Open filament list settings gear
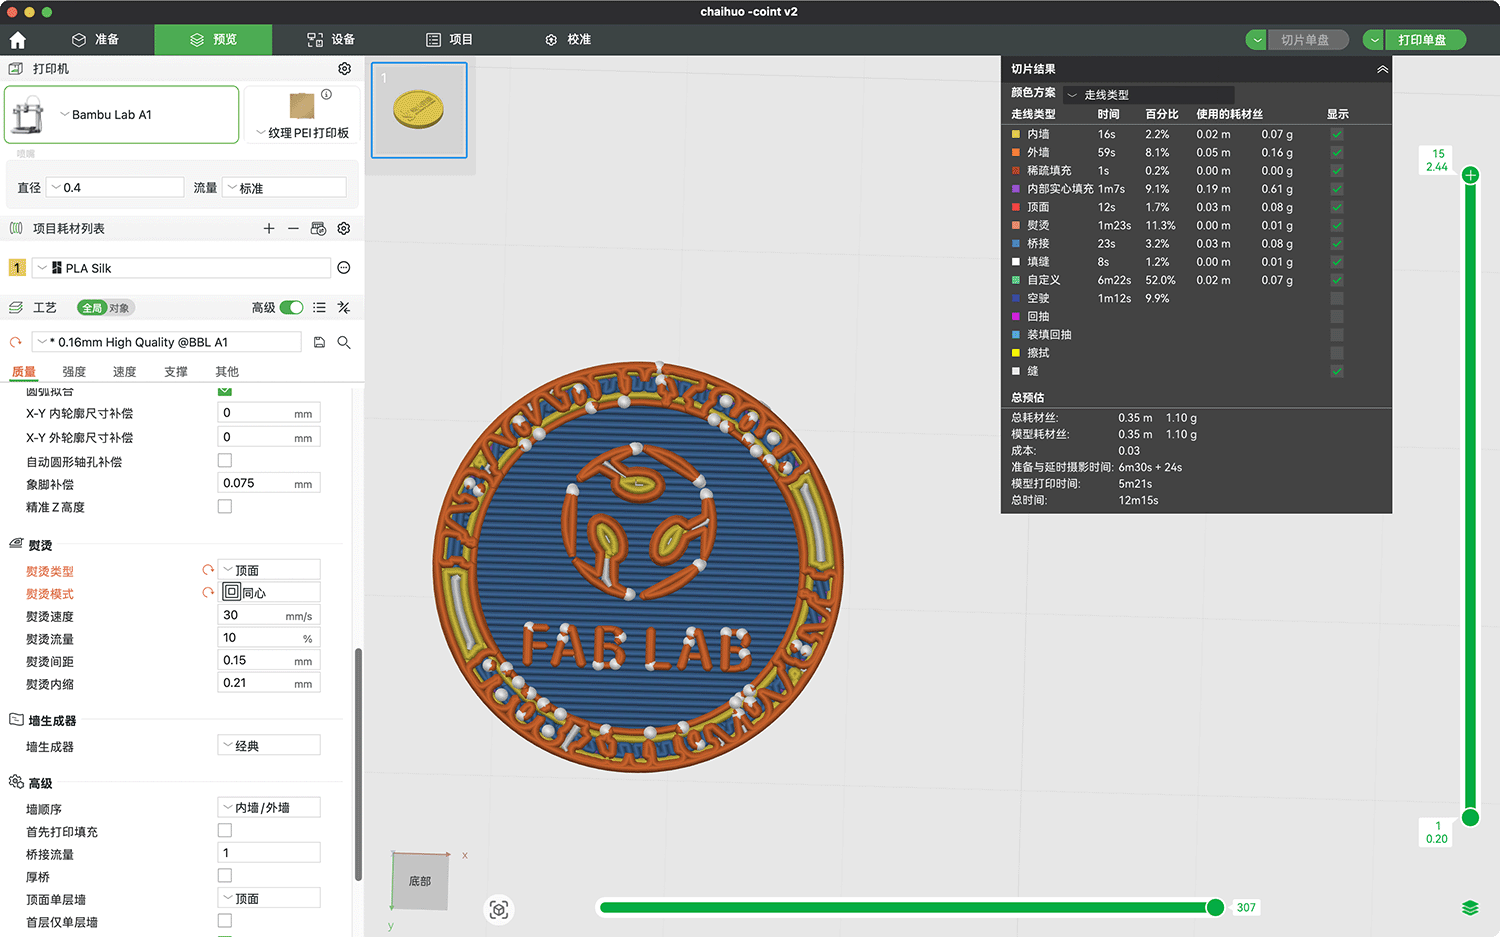 [344, 229]
